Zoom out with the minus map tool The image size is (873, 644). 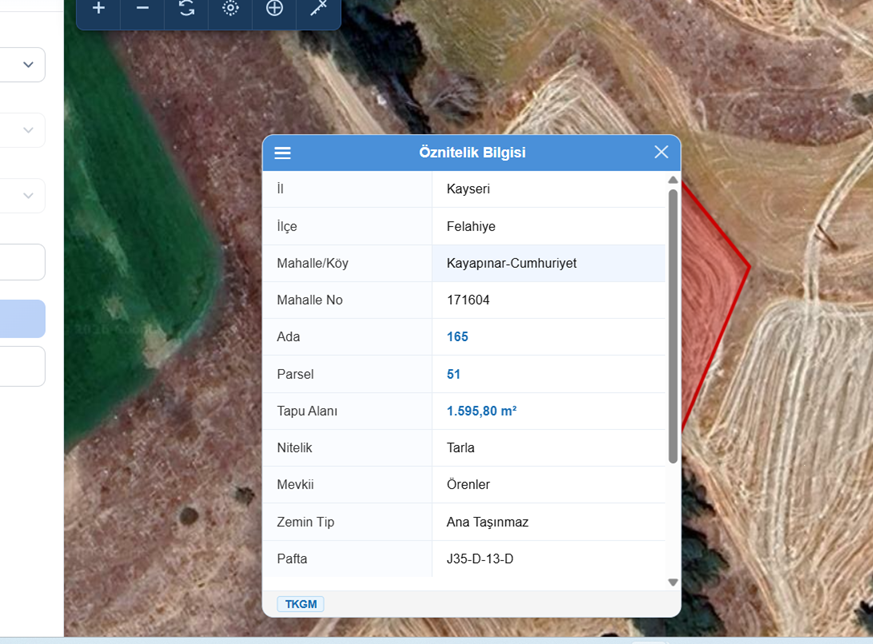click(x=143, y=8)
